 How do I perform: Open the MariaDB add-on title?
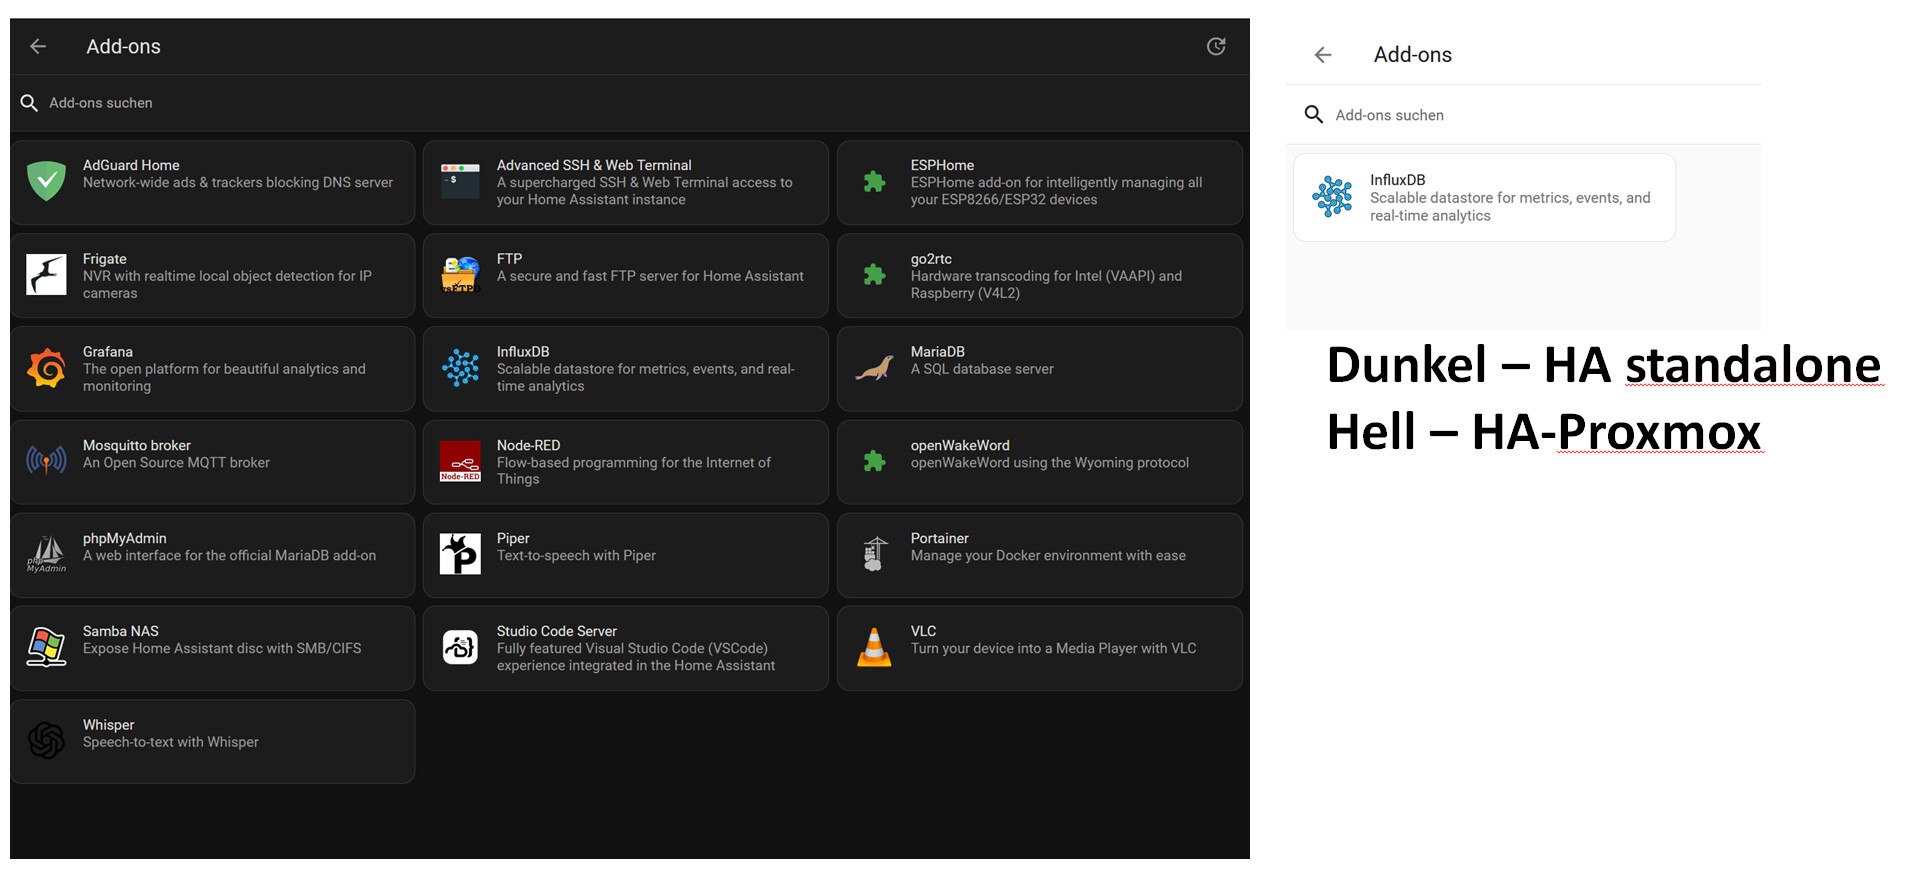(x=938, y=351)
